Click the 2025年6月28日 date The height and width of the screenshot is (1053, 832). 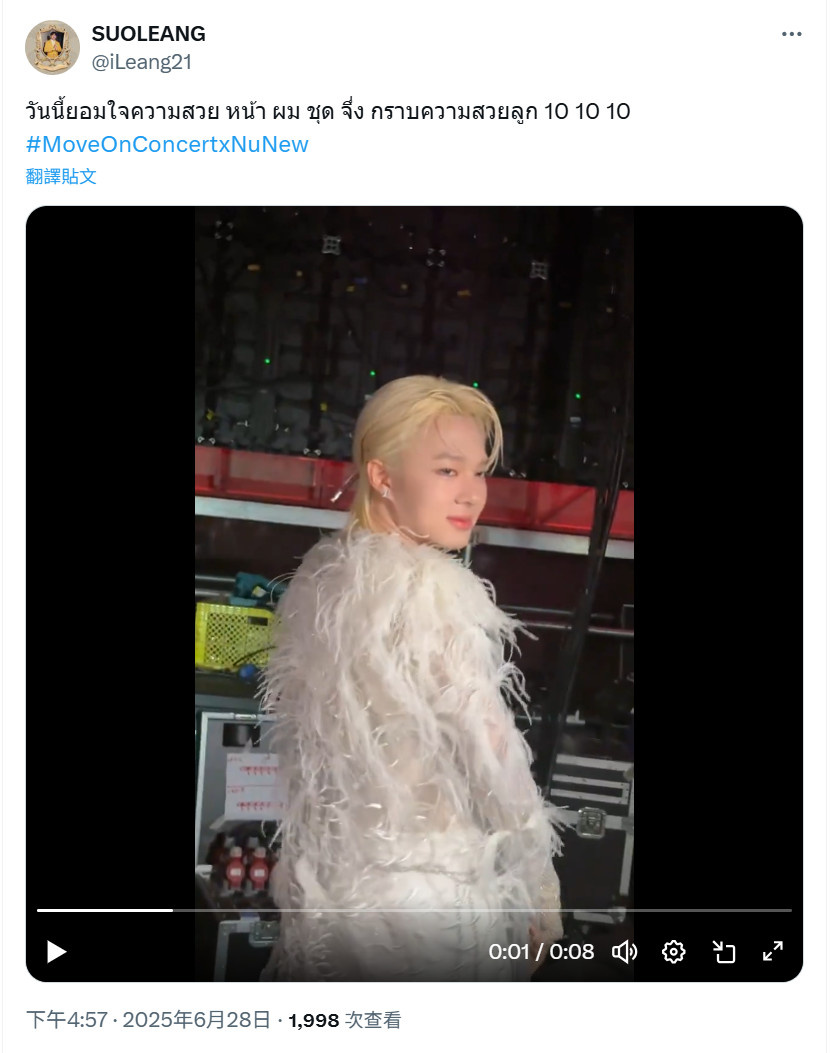pos(196,1020)
